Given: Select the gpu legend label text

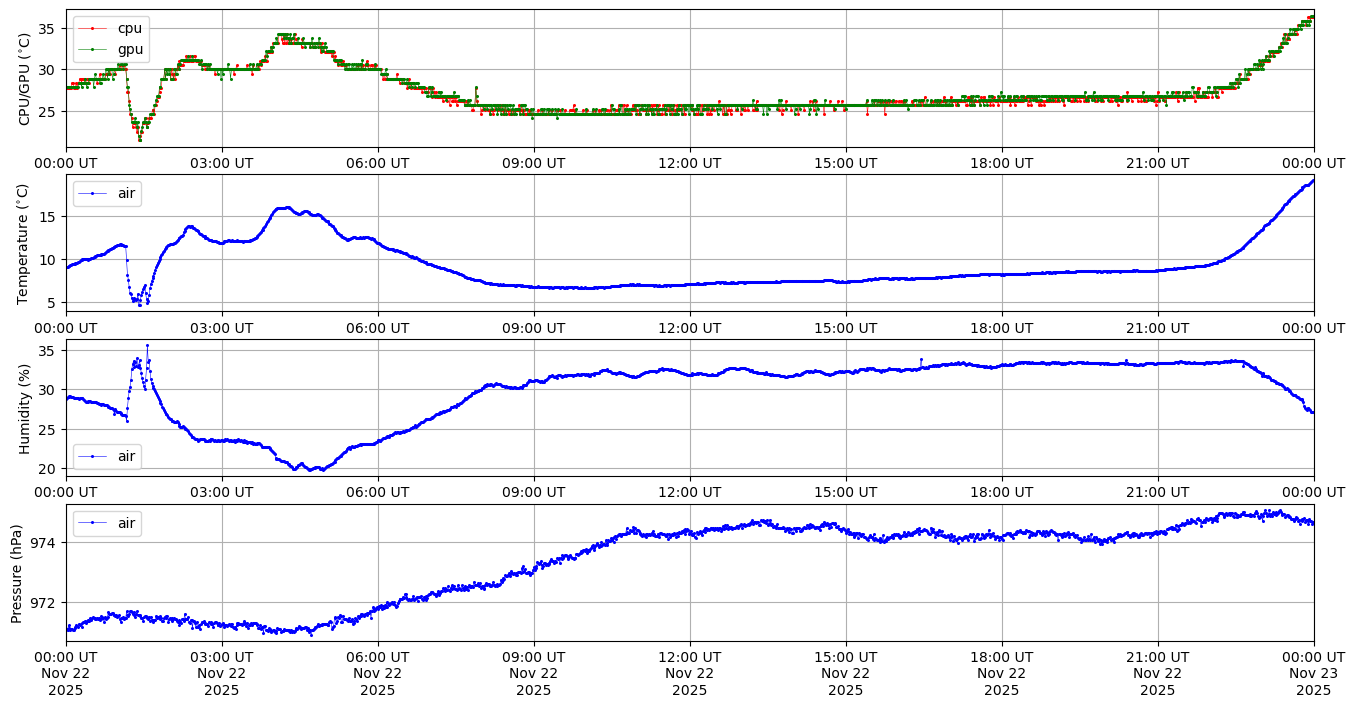Looking at the screenshot, I should 130,47.
